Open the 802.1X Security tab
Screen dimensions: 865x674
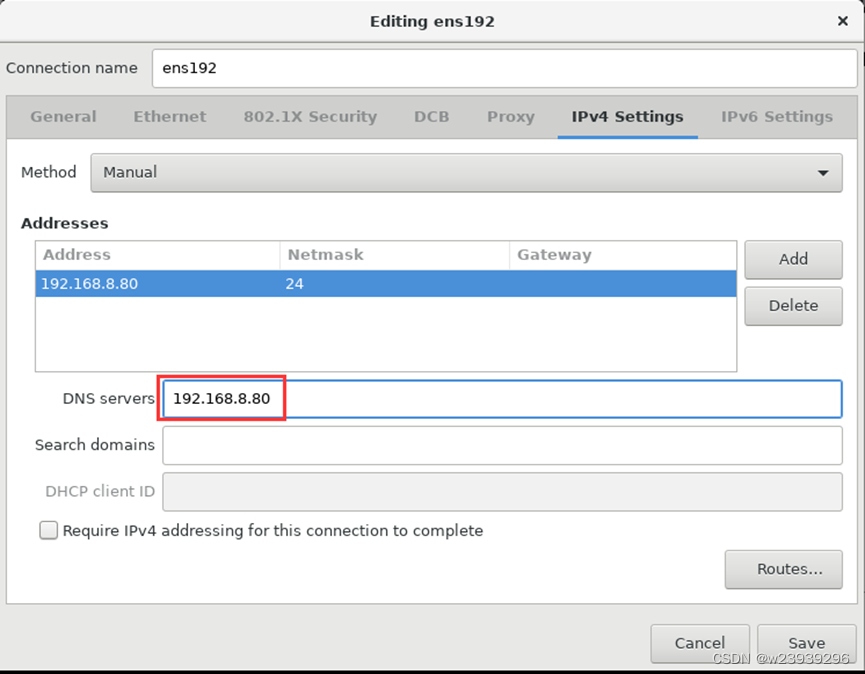311,117
